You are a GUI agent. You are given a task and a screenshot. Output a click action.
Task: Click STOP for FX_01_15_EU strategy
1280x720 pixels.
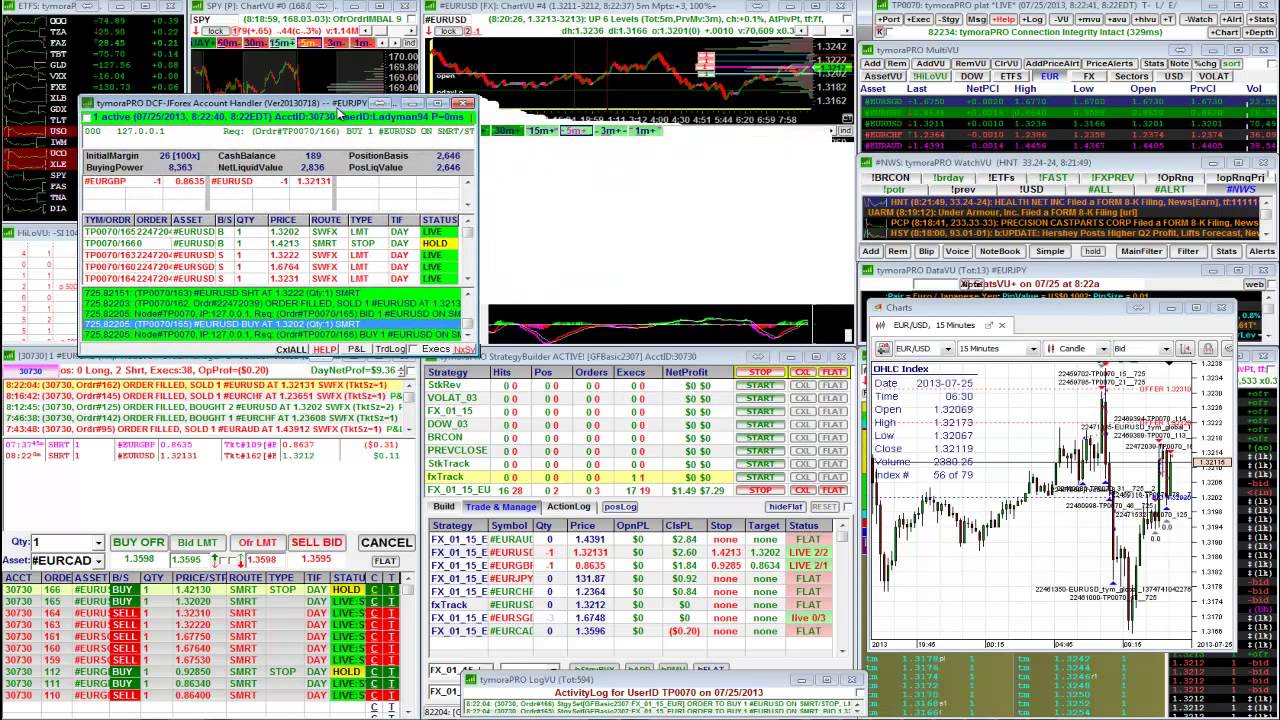760,490
